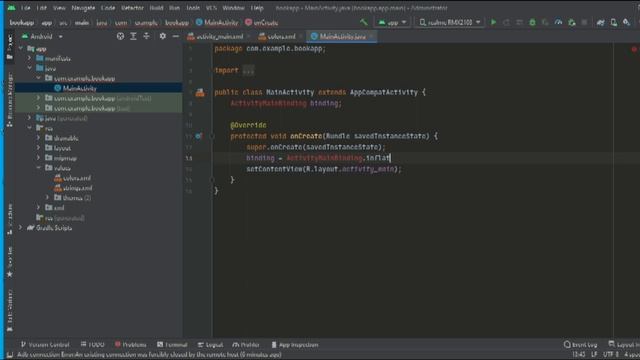Viewport: 640px width, 360px height.
Task: Expand the folded import statement
Action: click(248, 71)
